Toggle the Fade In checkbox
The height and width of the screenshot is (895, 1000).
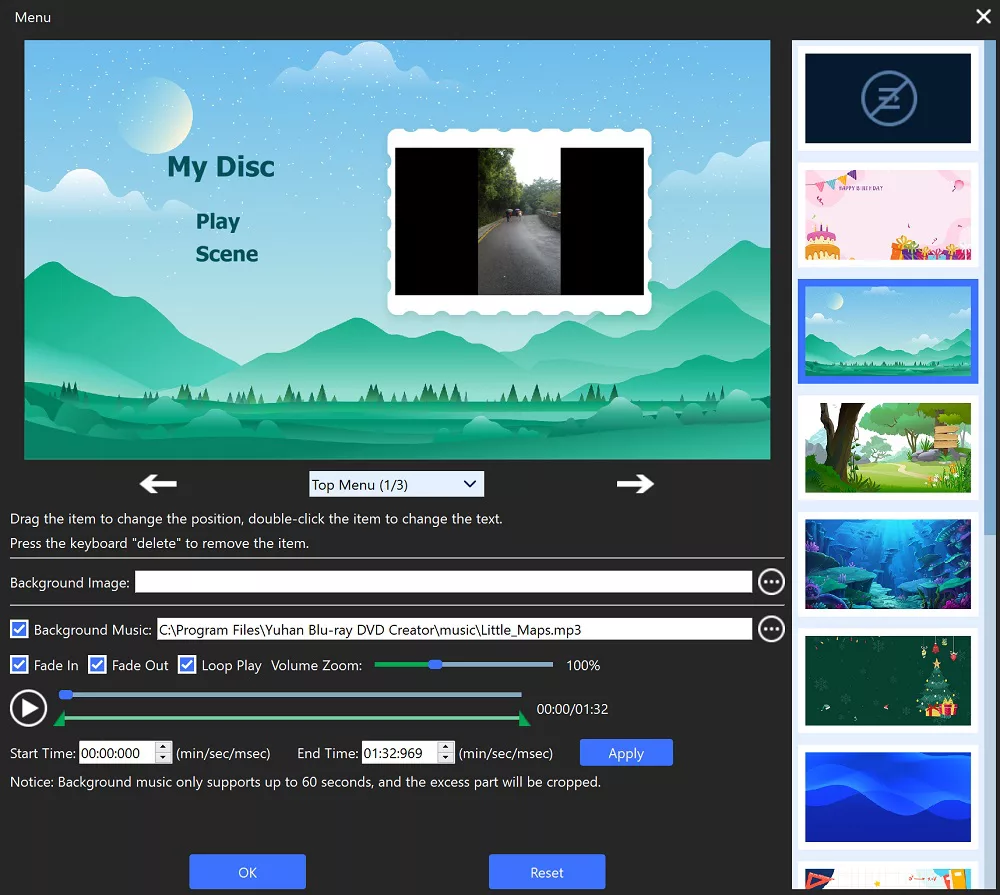(x=19, y=665)
